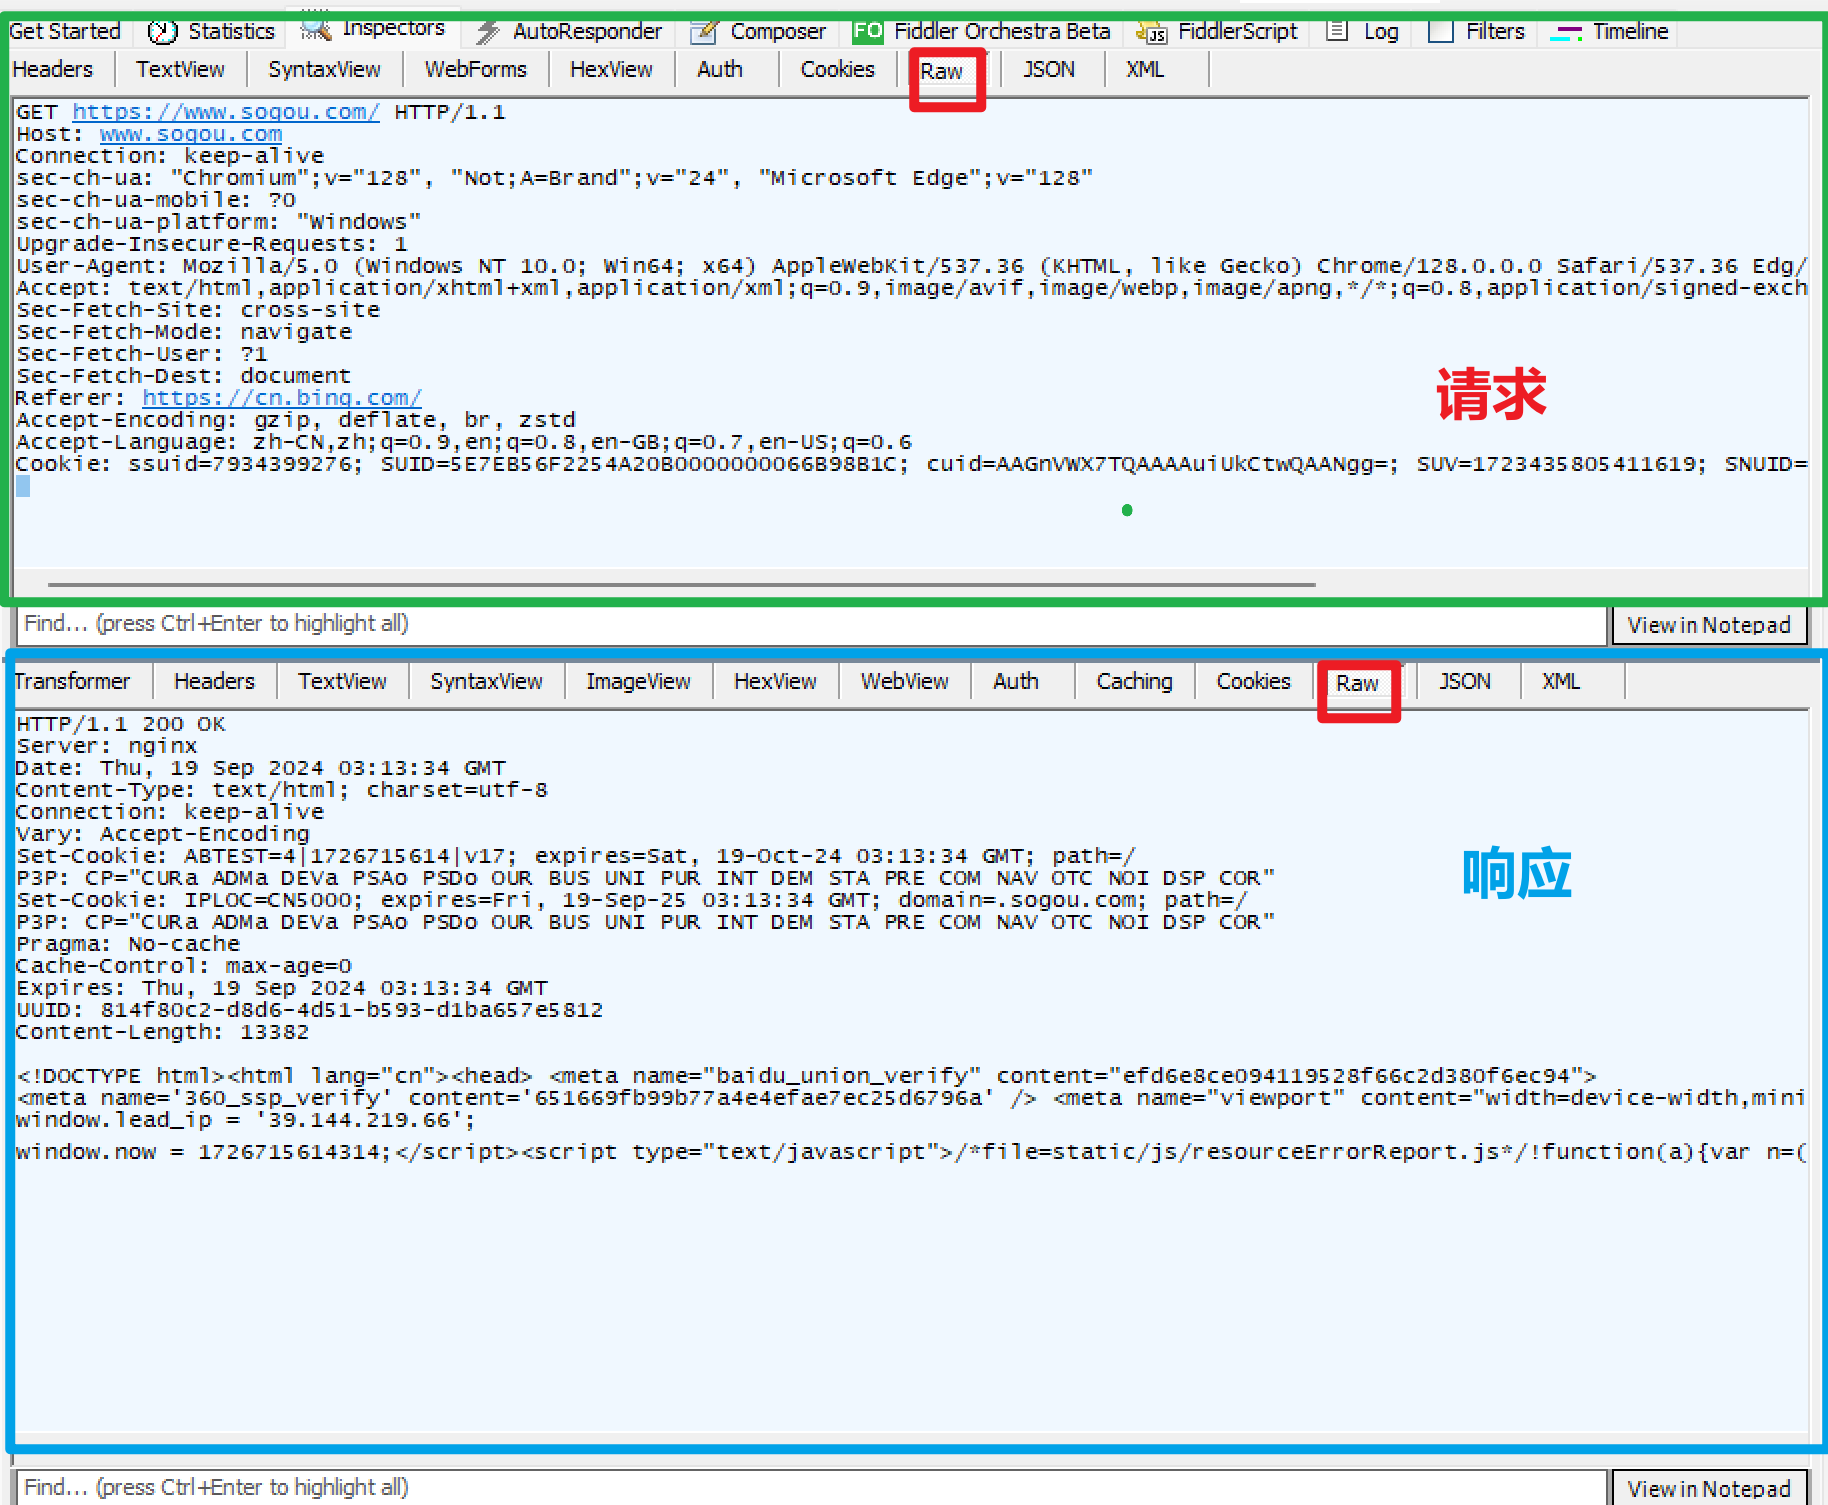Select the request Raw tab
The height and width of the screenshot is (1505, 1828).
pyautogui.click(x=941, y=71)
